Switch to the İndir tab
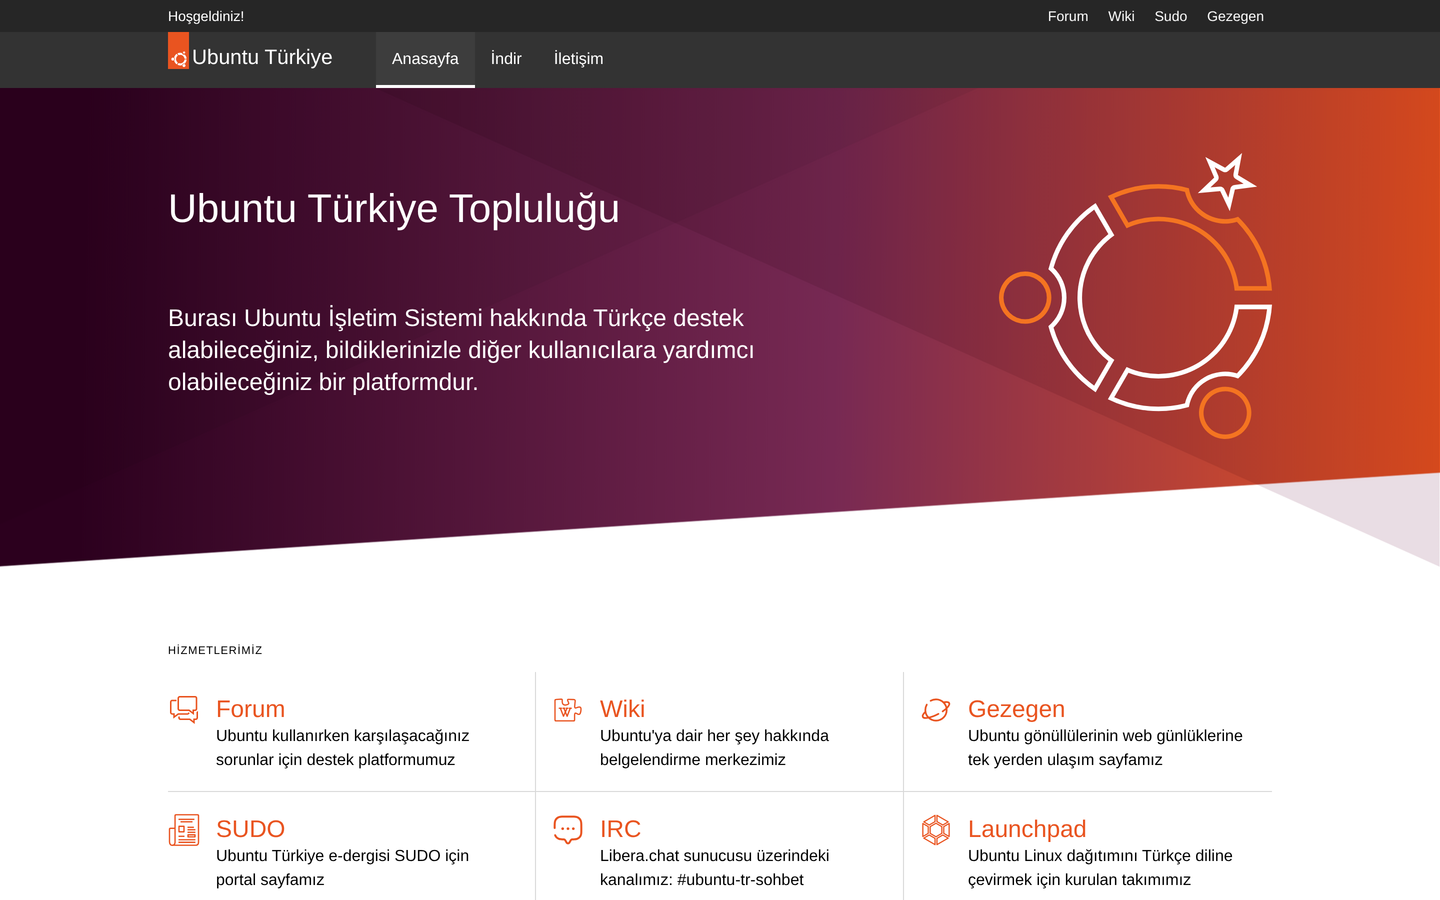The width and height of the screenshot is (1440, 900). [506, 59]
